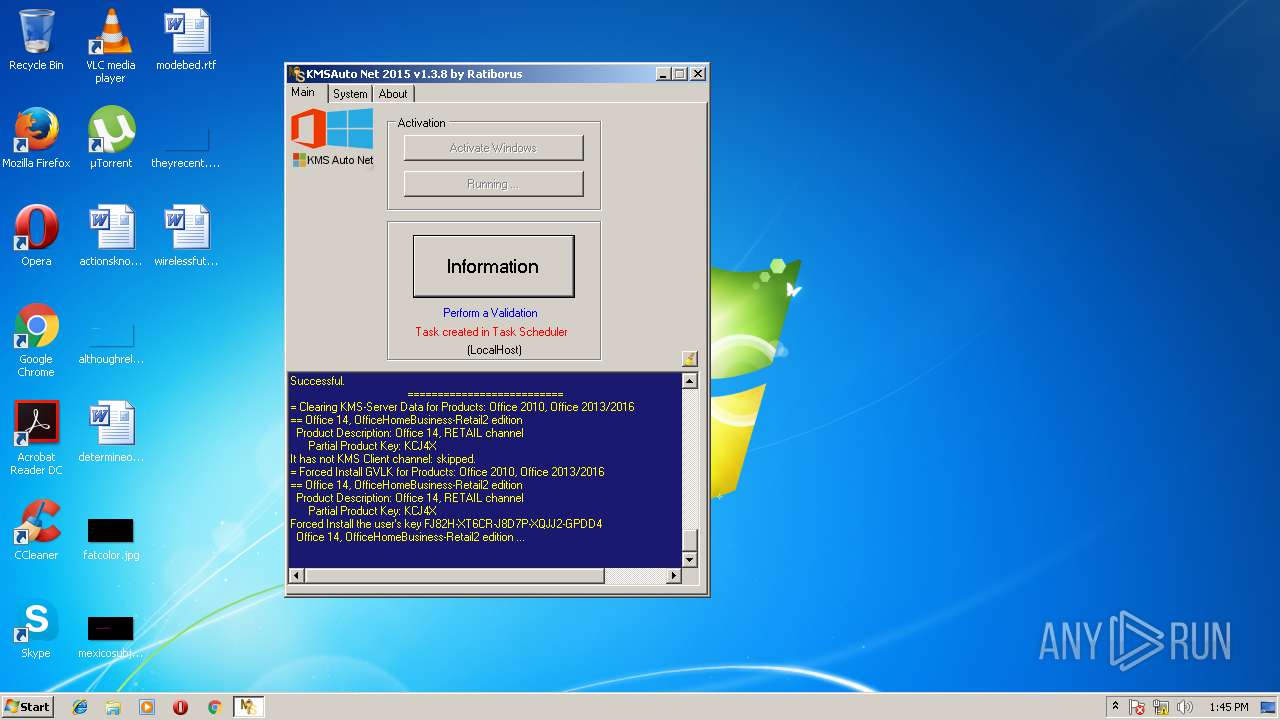Open Internet Explorer from taskbar
Screen dimensions: 1280x720
click(80, 707)
